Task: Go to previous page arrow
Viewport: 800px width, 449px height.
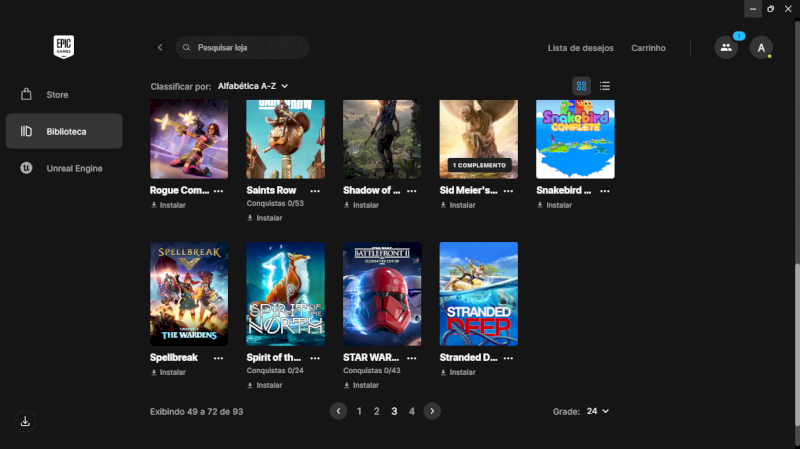Action: [338, 411]
